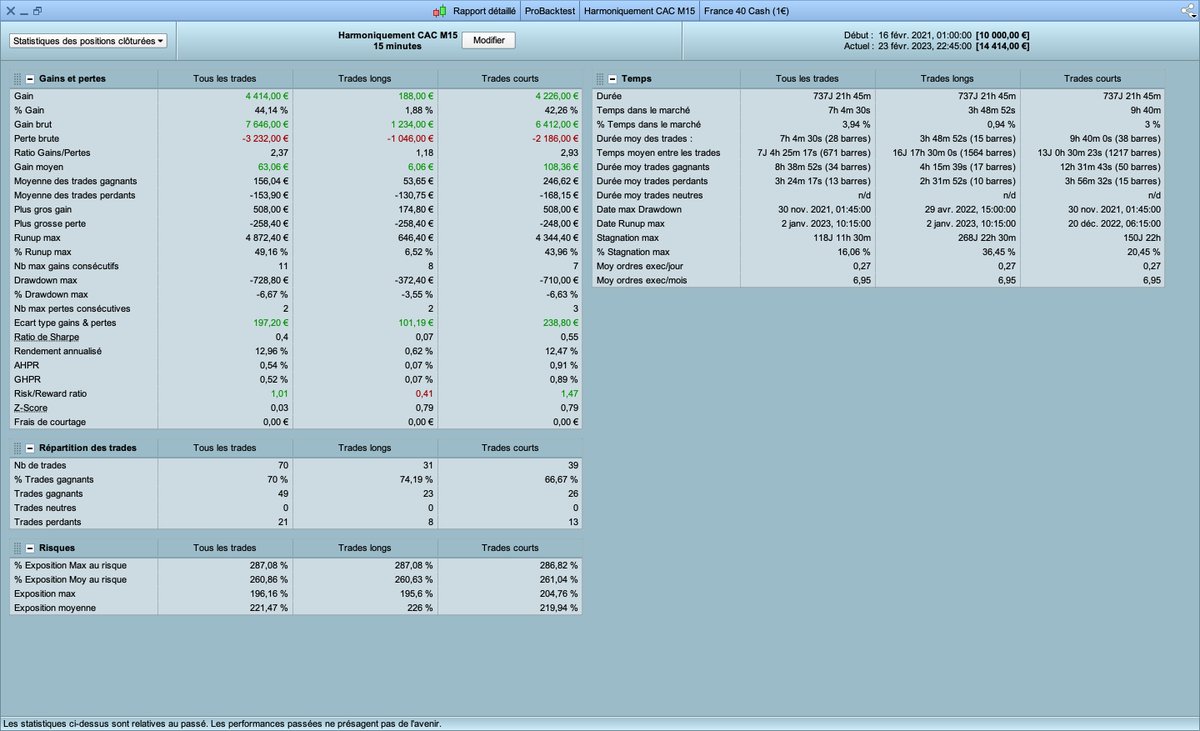
Task: Click the Modifier button
Action: point(489,40)
